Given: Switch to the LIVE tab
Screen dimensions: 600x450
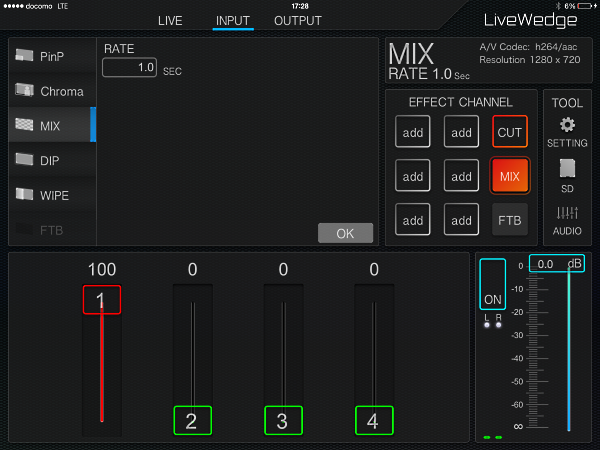Looking at the screenshot, I should coord(170,21).
